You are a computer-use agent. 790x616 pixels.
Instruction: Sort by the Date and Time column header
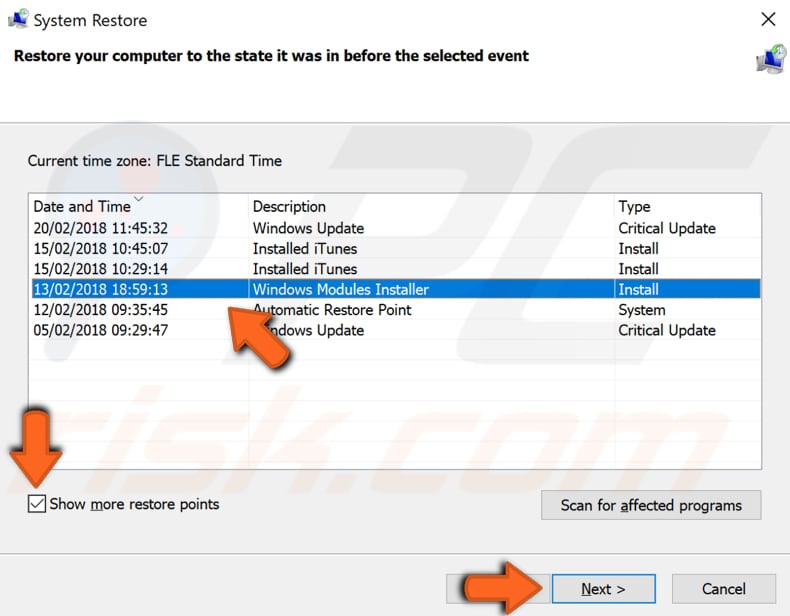[x=82, y=206]
